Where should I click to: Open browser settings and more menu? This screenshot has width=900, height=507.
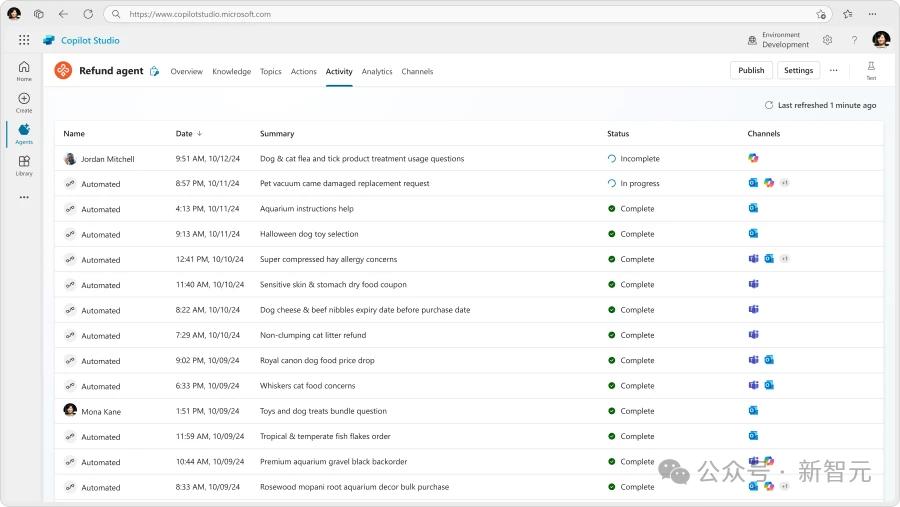872,14
